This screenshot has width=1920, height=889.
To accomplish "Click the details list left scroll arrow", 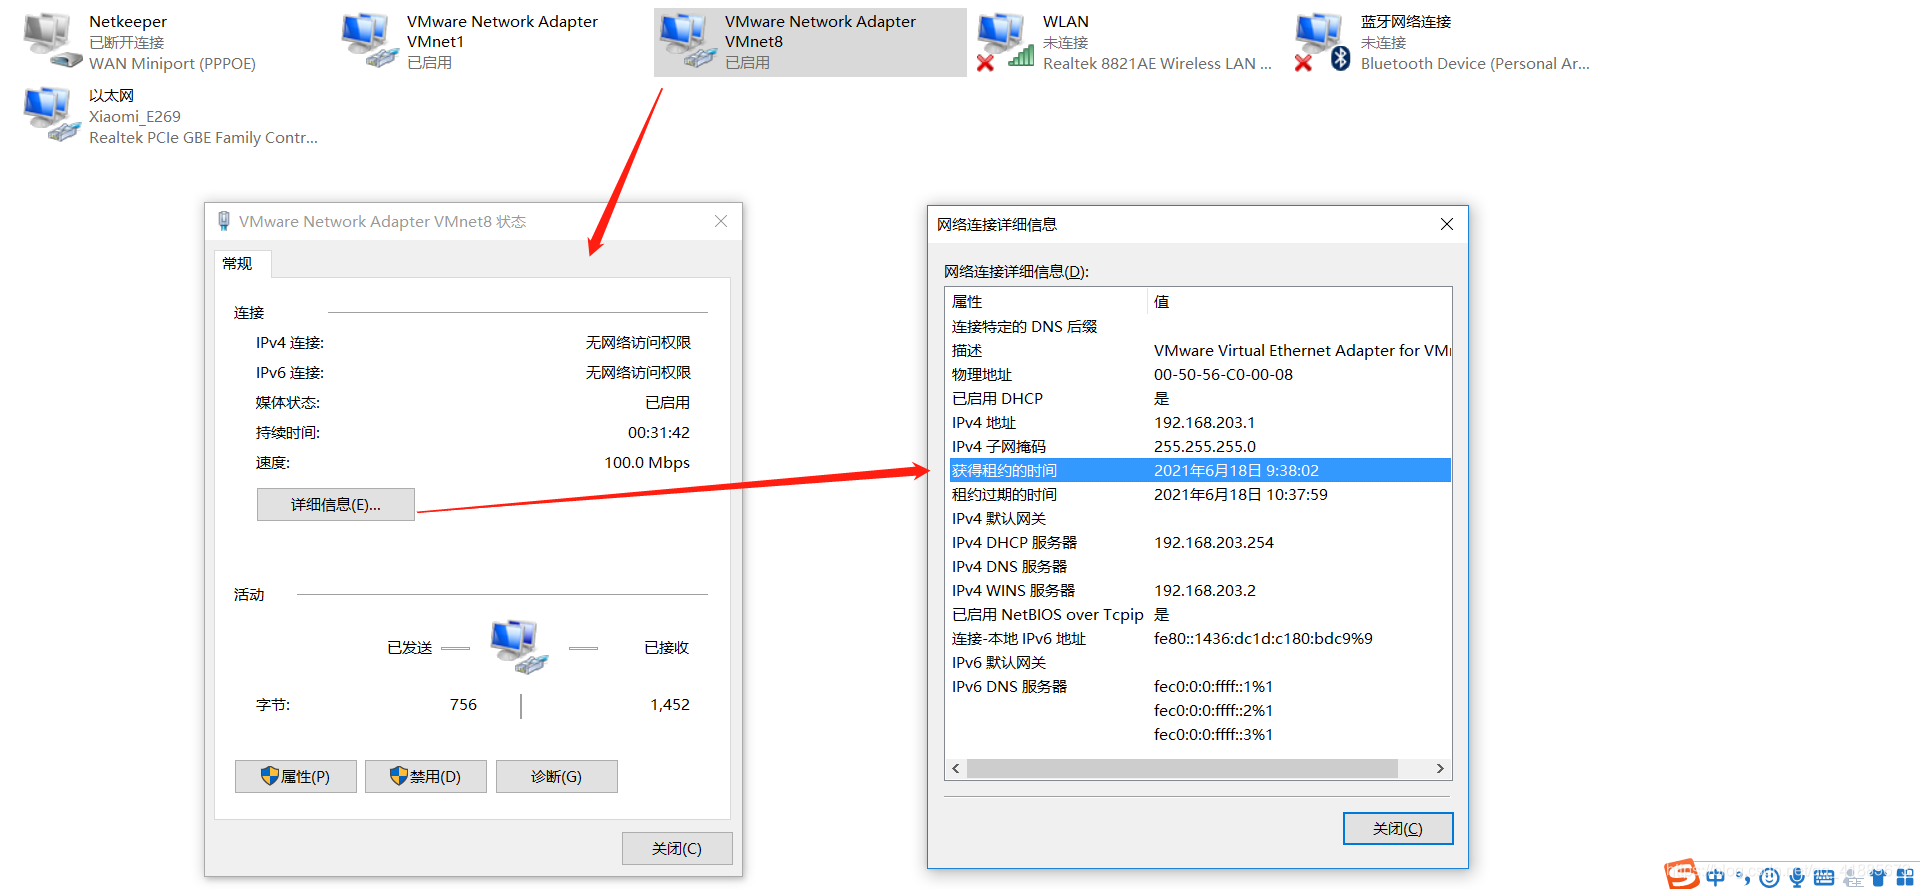I will 956,769.
